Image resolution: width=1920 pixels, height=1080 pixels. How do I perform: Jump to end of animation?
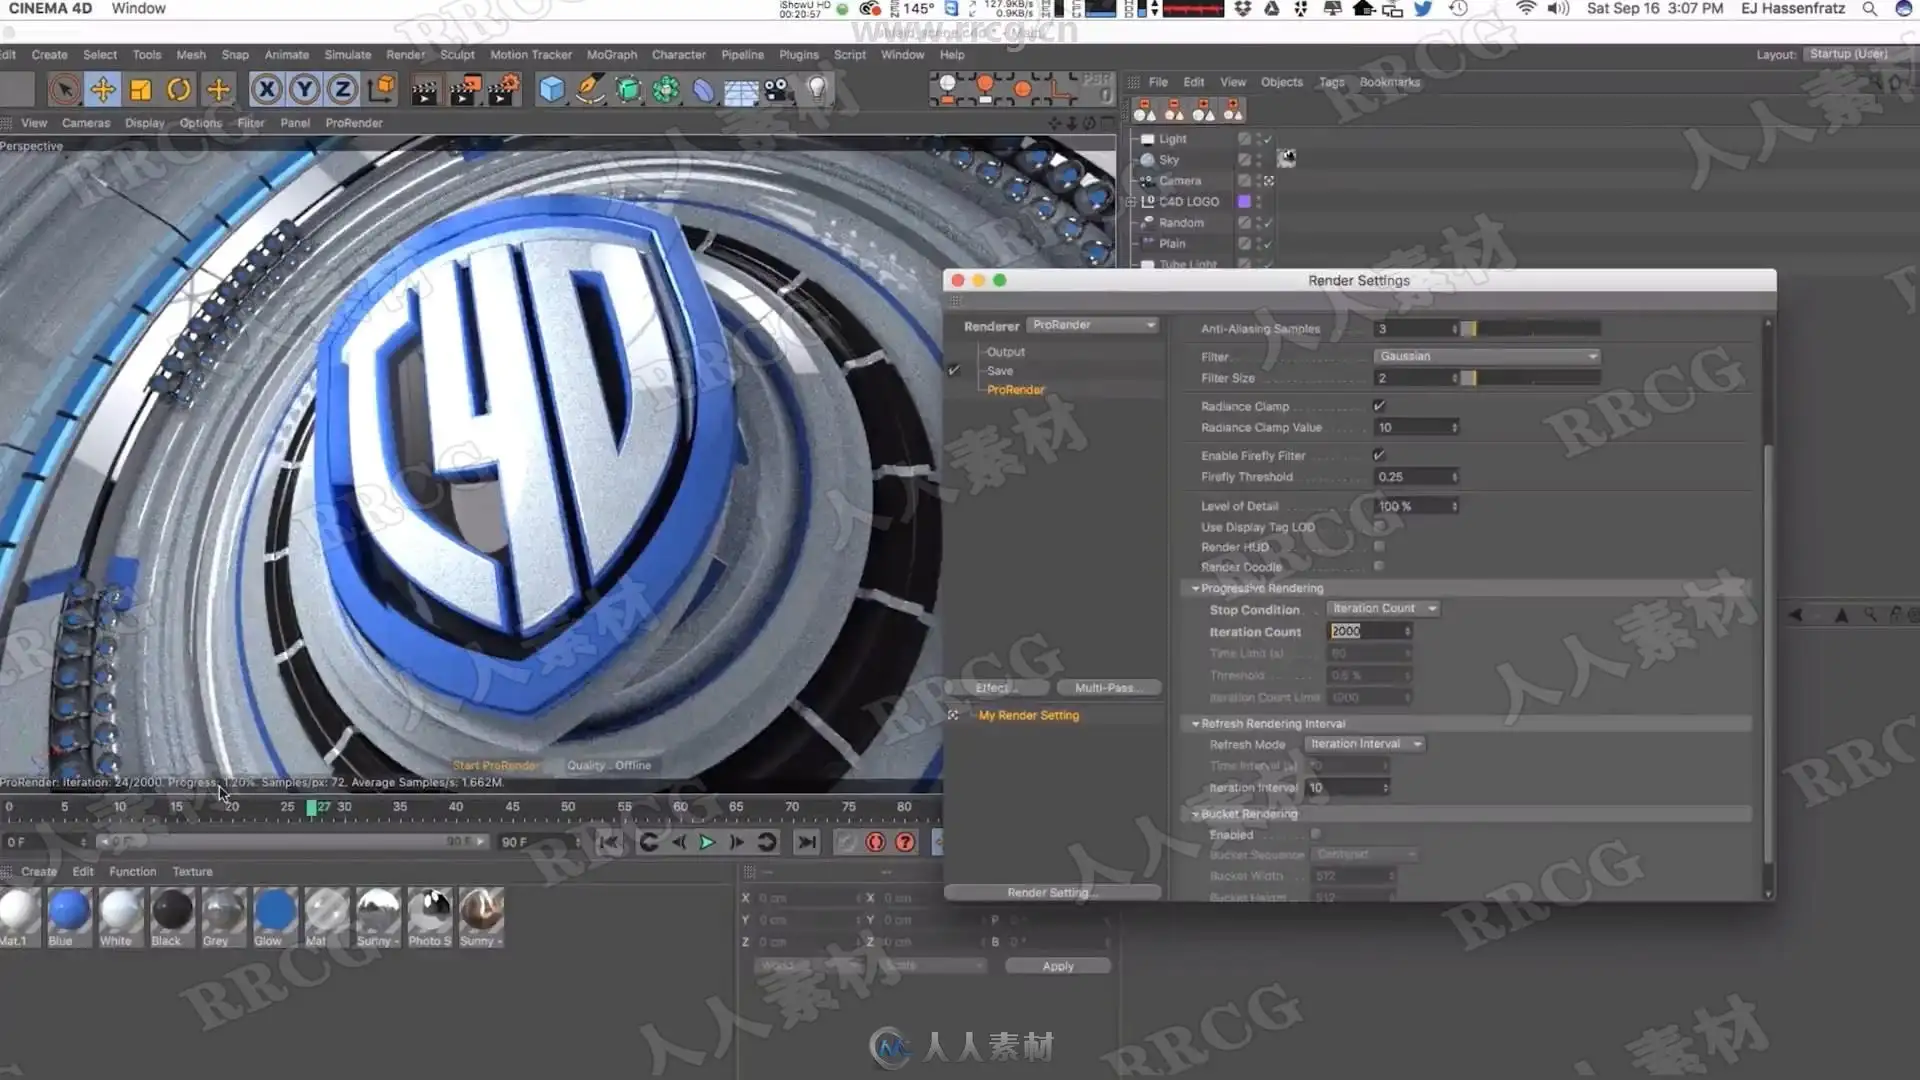[x=806, y=842]
